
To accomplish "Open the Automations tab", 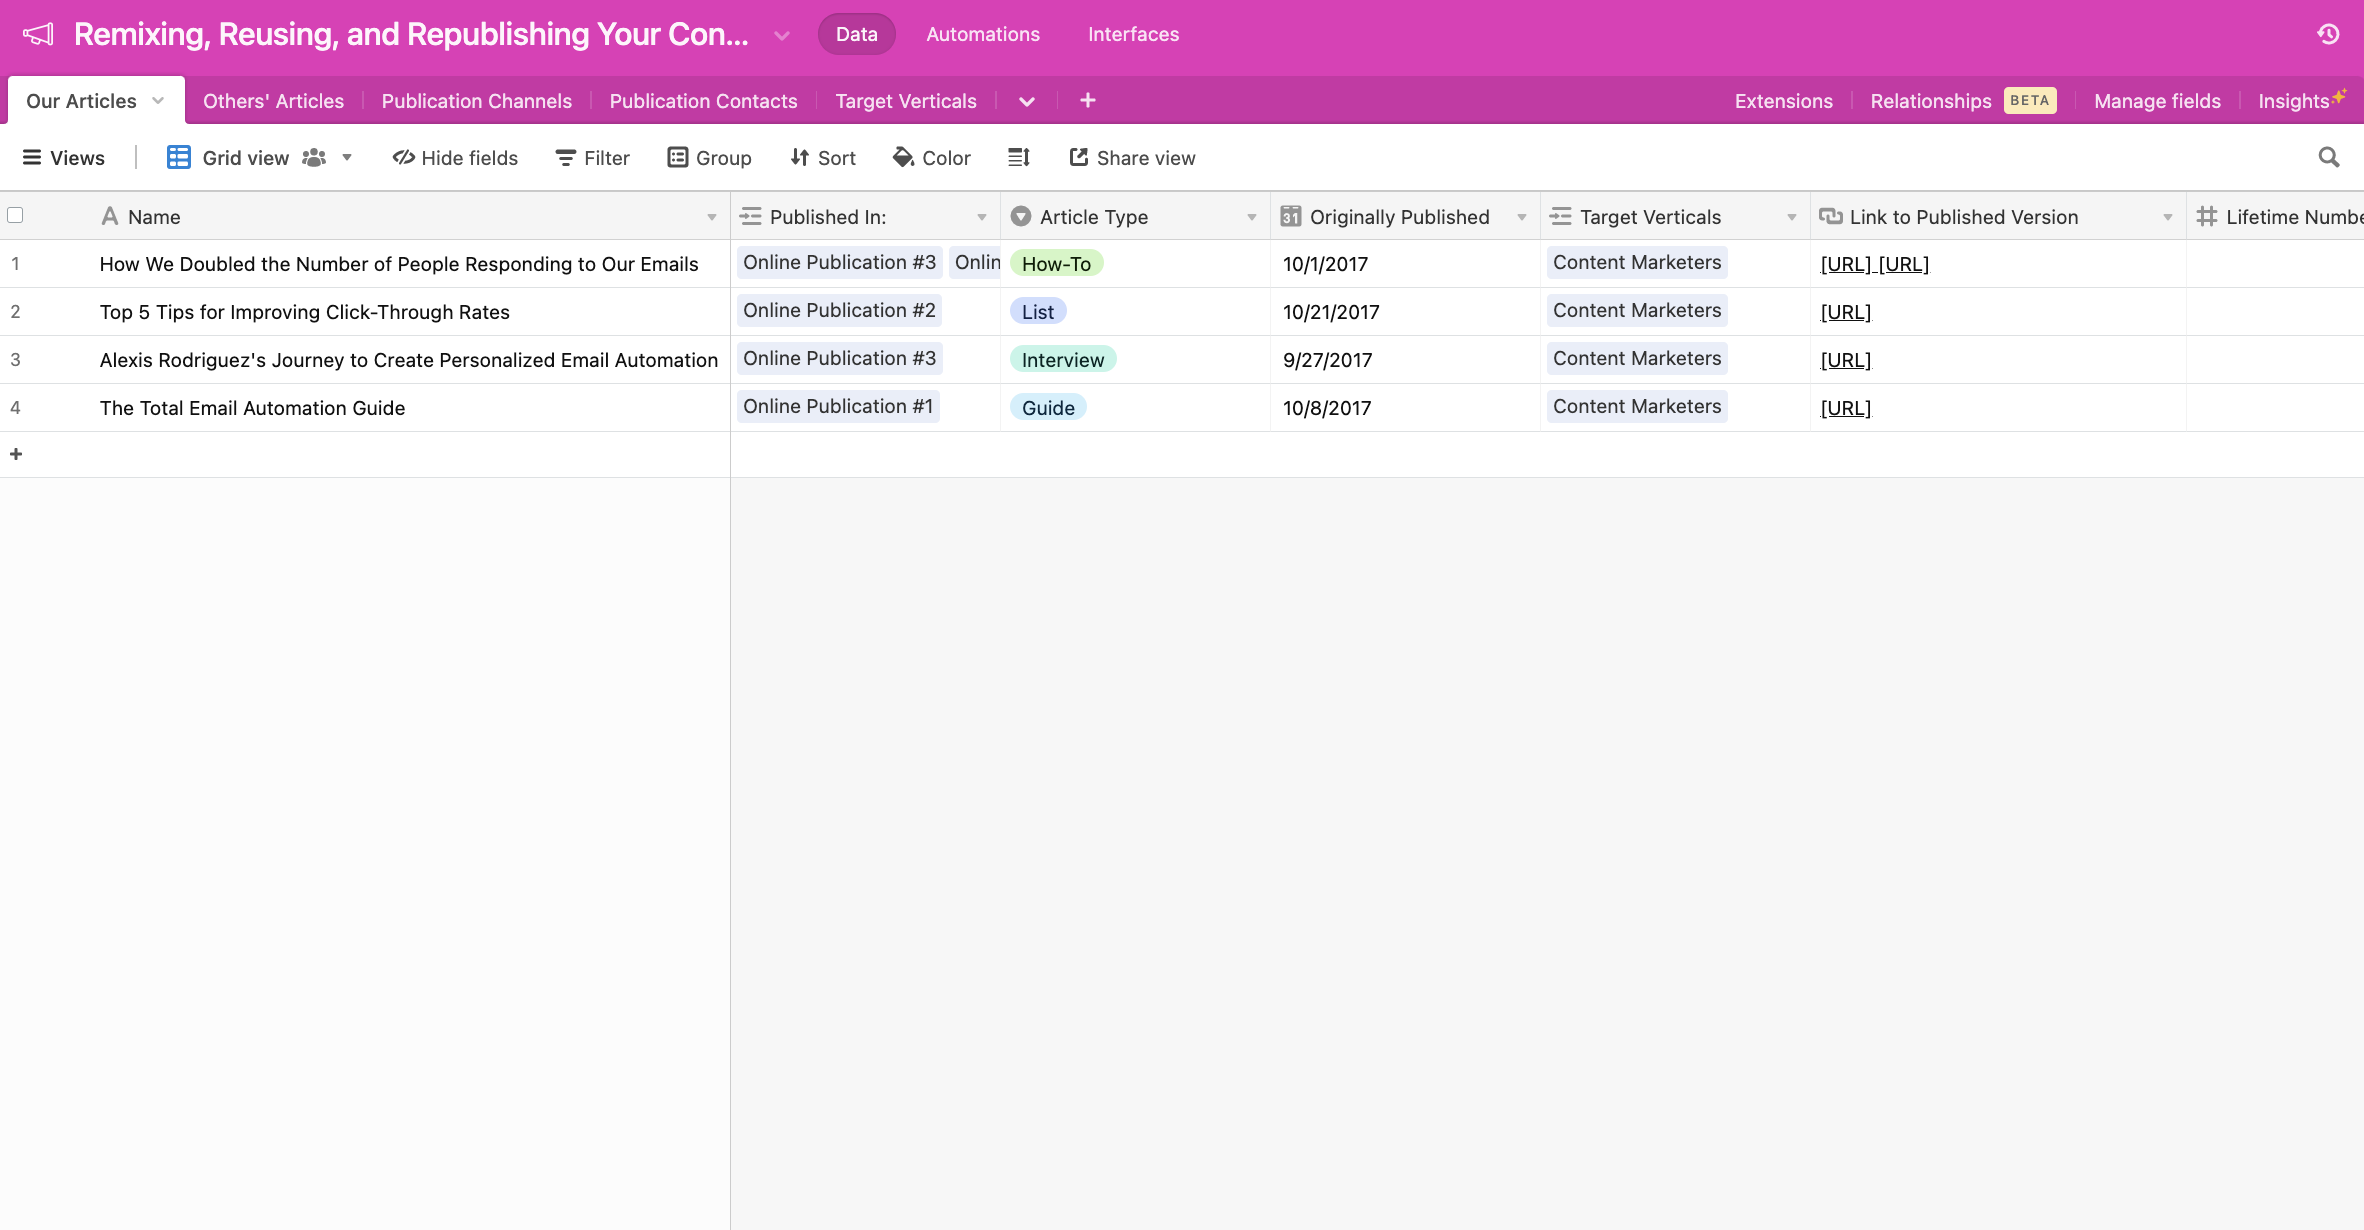I will click(x=982, y=34).
